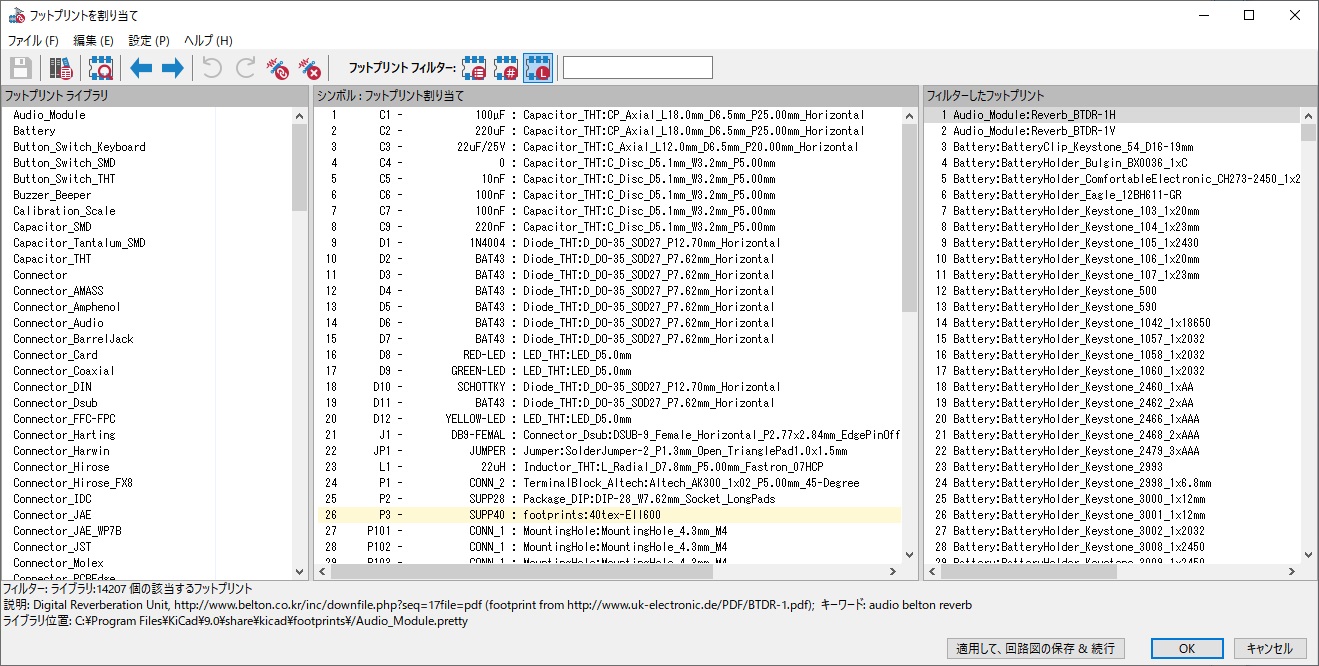Screen dimensions: 1319x666
Task: Select Connector_Dsub in the library list
Action: (55, 403)
